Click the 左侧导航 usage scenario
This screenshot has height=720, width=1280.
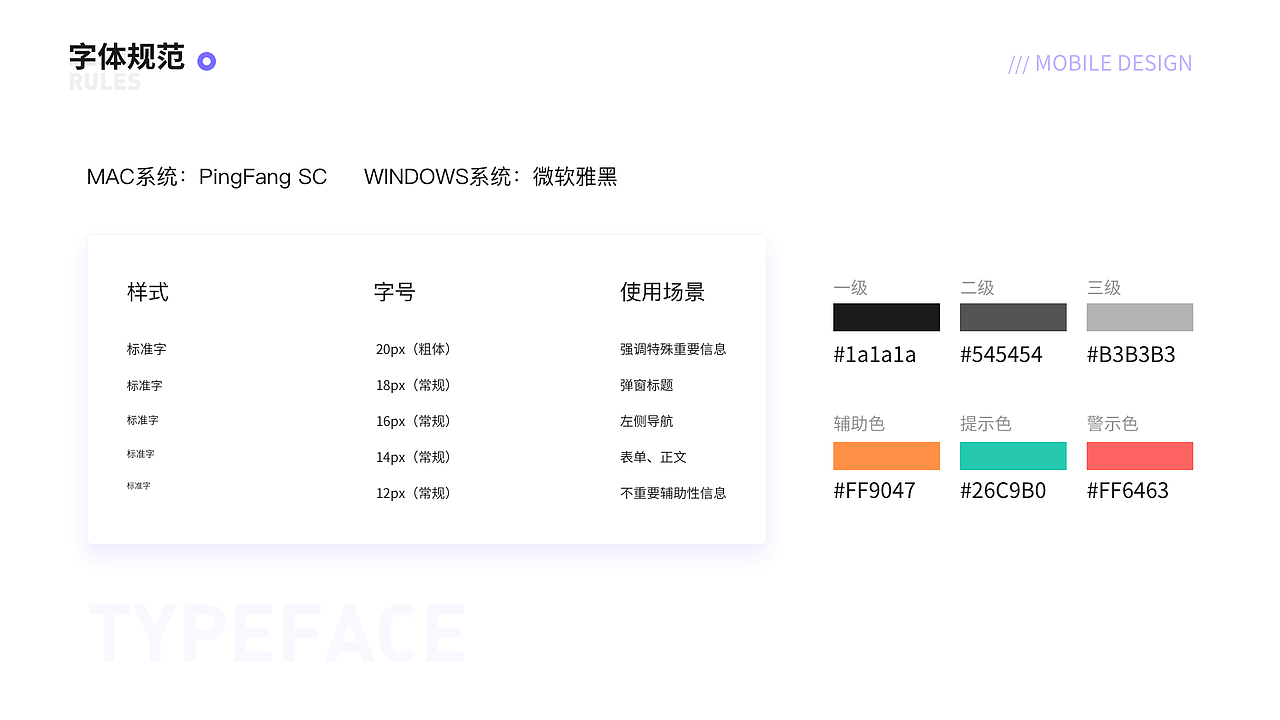[649, 421]
